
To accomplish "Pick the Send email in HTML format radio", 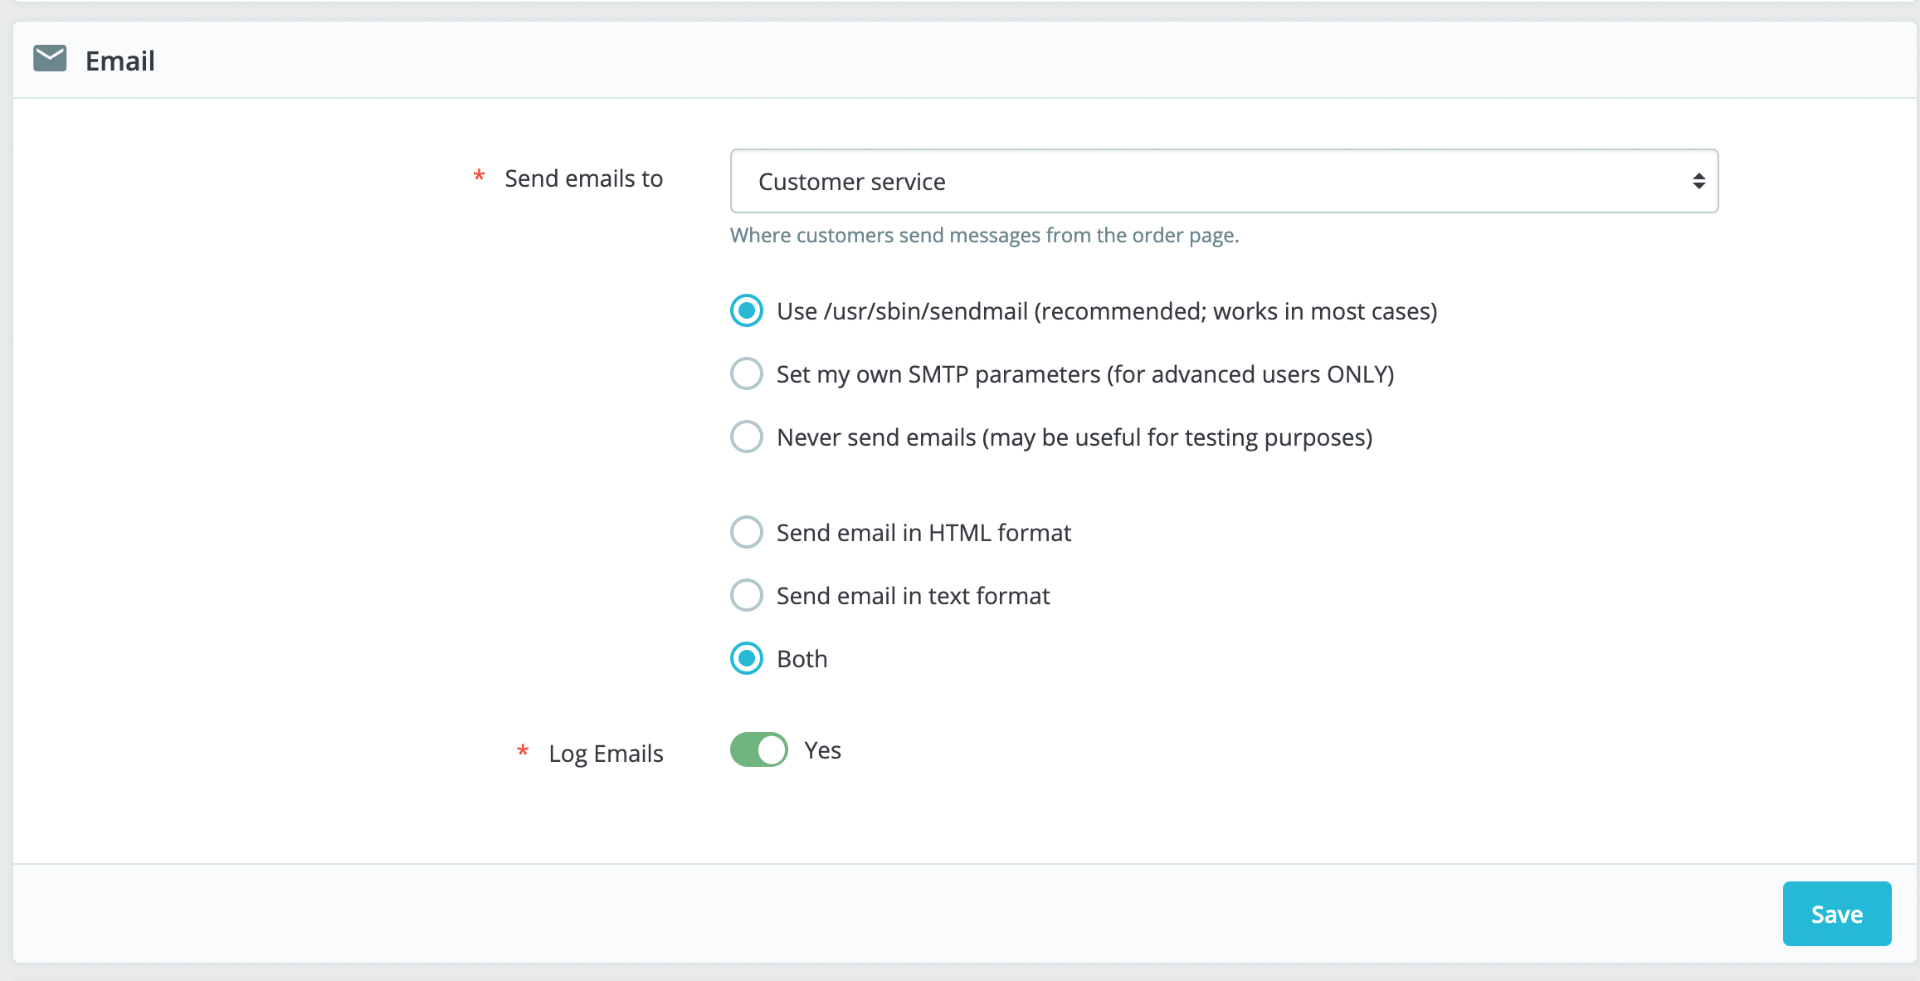I will (x=747, y=532).
